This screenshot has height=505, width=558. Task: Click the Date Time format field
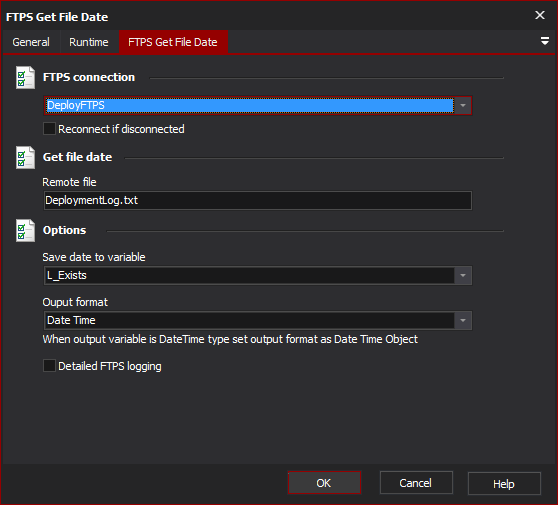tap(250, 320)
